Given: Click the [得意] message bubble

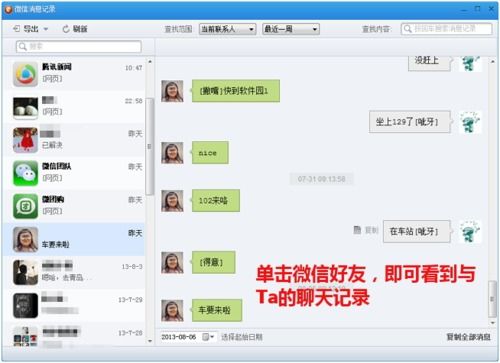Looking at the screenshot, I should (213, 262).
